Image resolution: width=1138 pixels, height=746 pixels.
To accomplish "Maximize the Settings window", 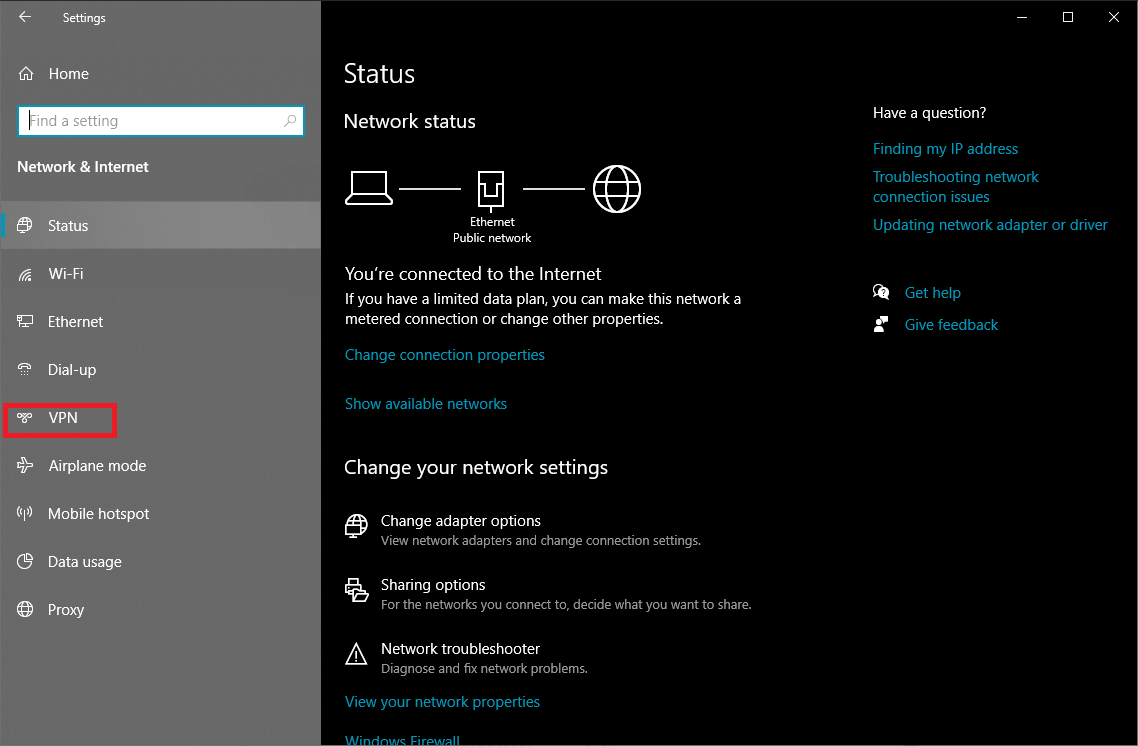I will click(x=1068, y=17).
